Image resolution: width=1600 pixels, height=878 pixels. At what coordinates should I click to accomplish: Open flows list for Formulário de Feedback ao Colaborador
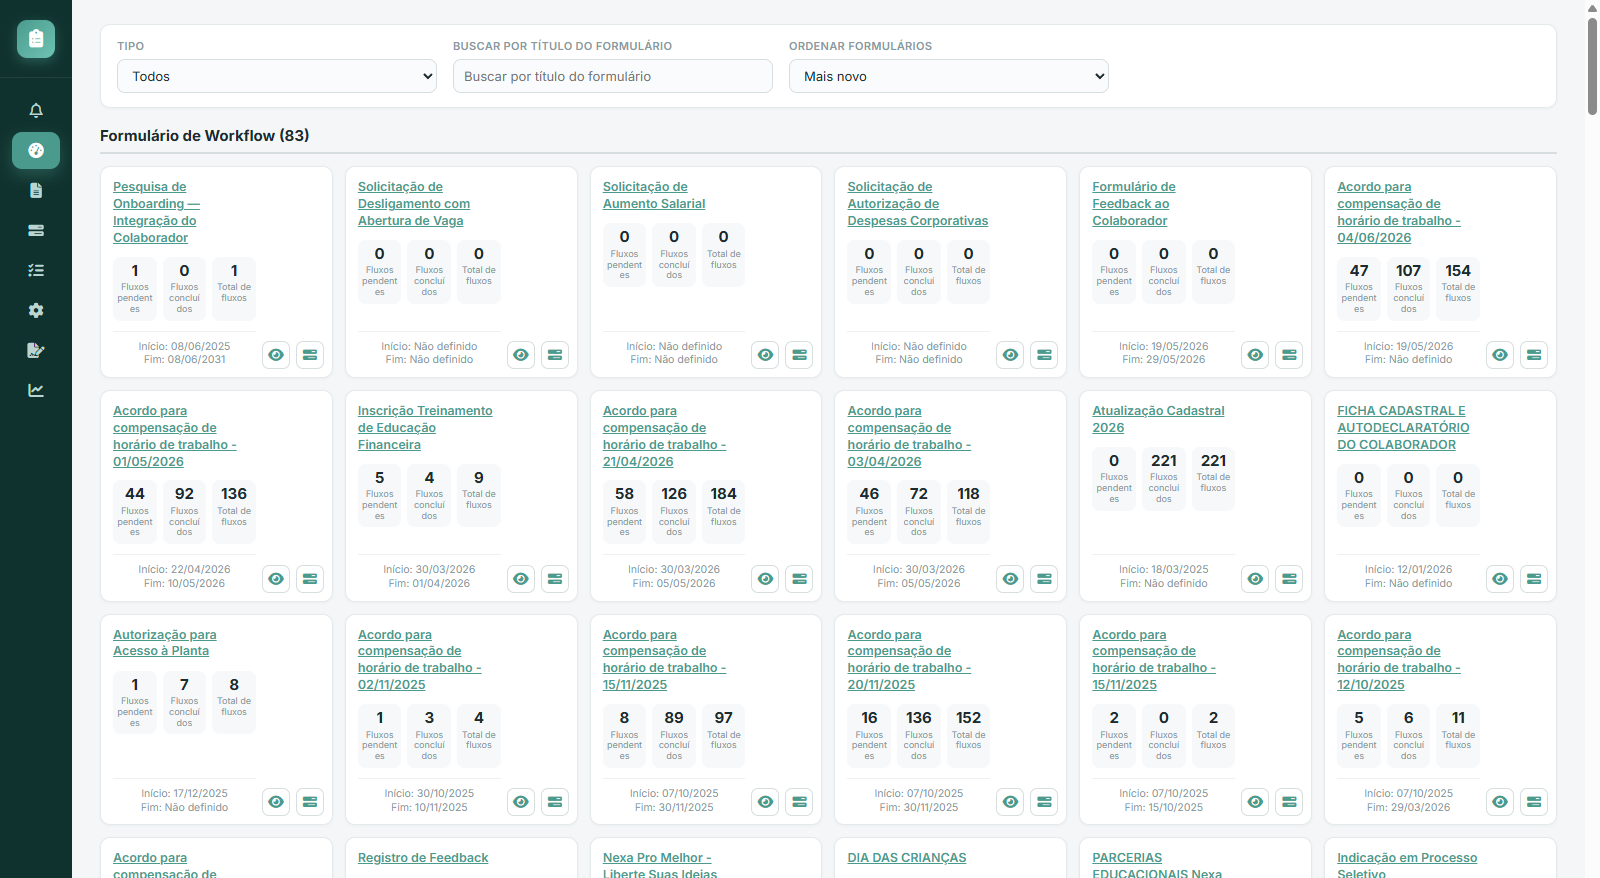point(1289,355)
